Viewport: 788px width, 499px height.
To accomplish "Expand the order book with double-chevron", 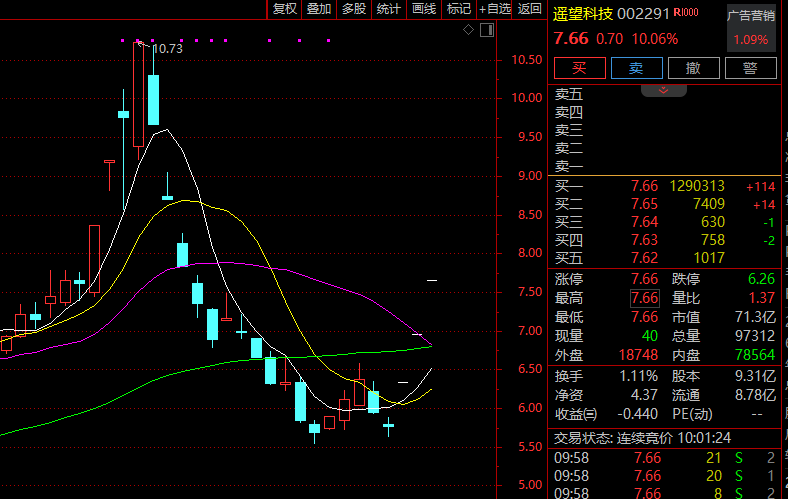I will click(664, 90).
